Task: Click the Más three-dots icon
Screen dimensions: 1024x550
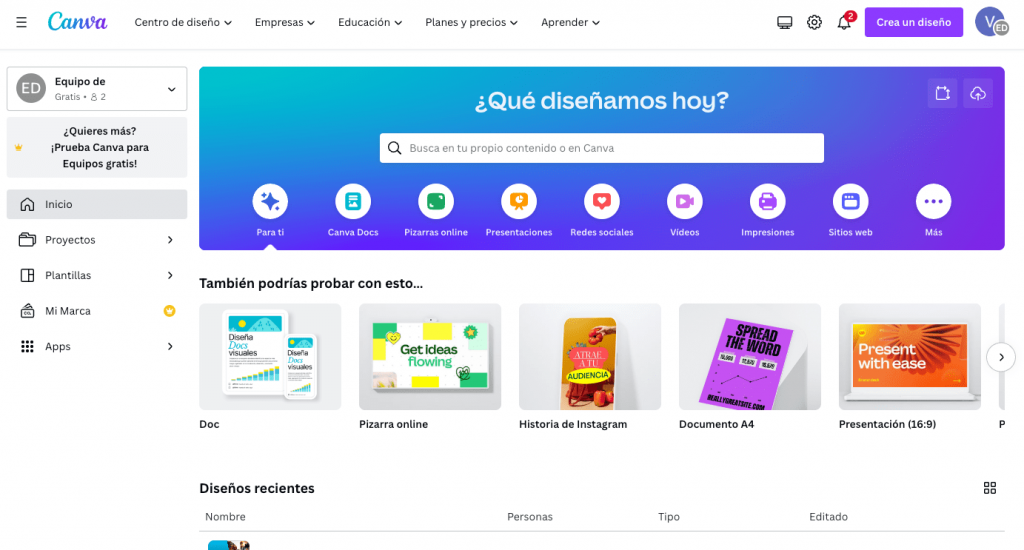Action: [x=934, y=202]
